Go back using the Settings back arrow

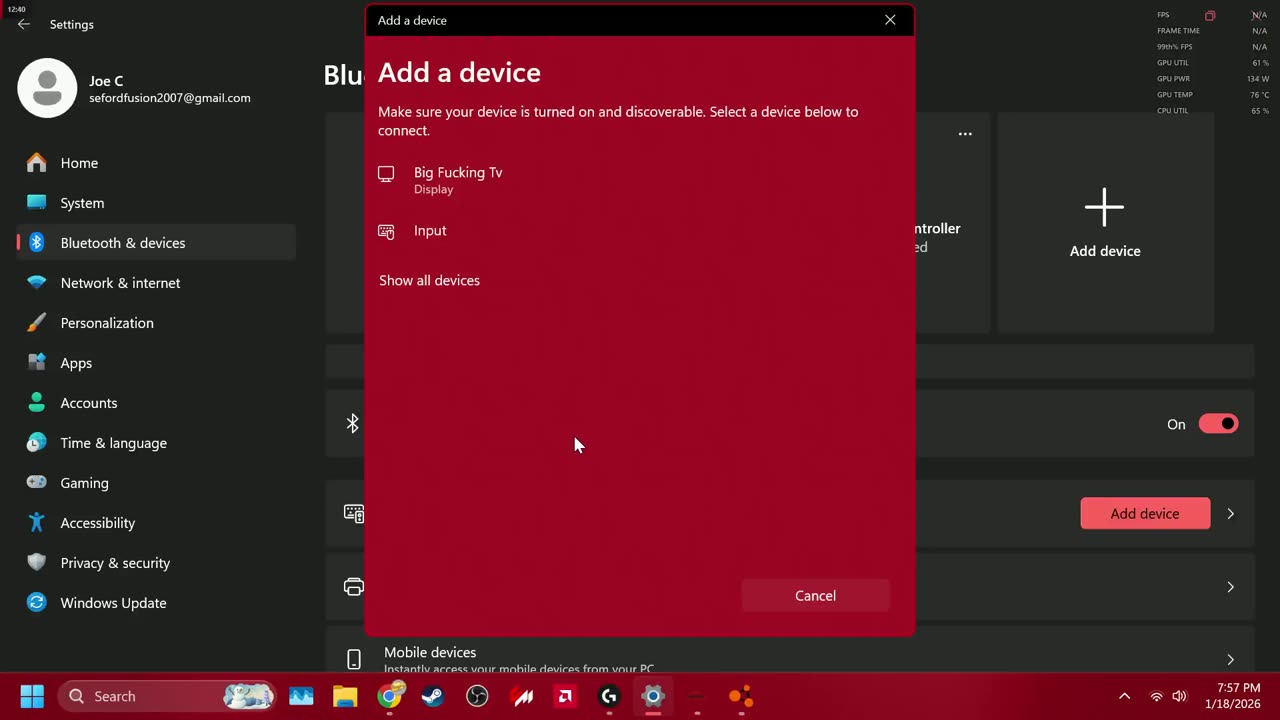pos(24,24)
